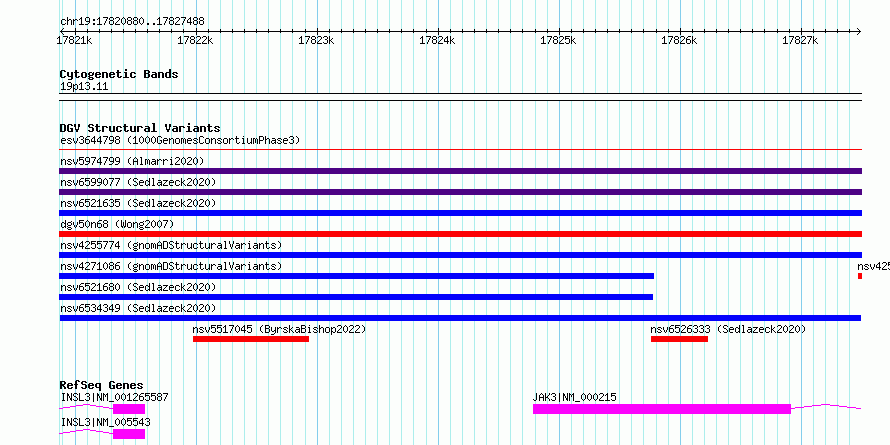Screen dimensions: 890x445
Task: Open nsv5974799 (Almarri2020) label
Action: (x=132, y=161)
